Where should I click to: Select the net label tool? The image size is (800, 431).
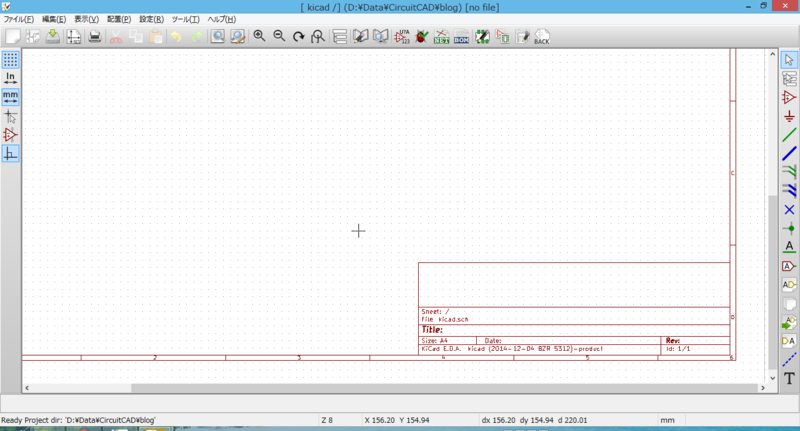(x=789, y=247)
